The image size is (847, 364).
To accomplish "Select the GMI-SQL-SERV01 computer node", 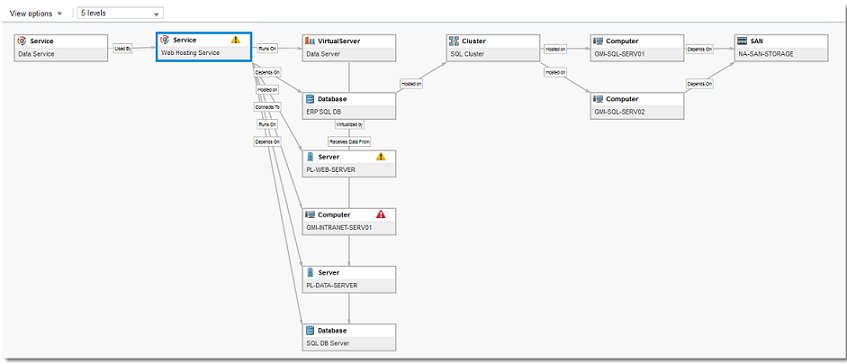I will click(x=637, y=48).
